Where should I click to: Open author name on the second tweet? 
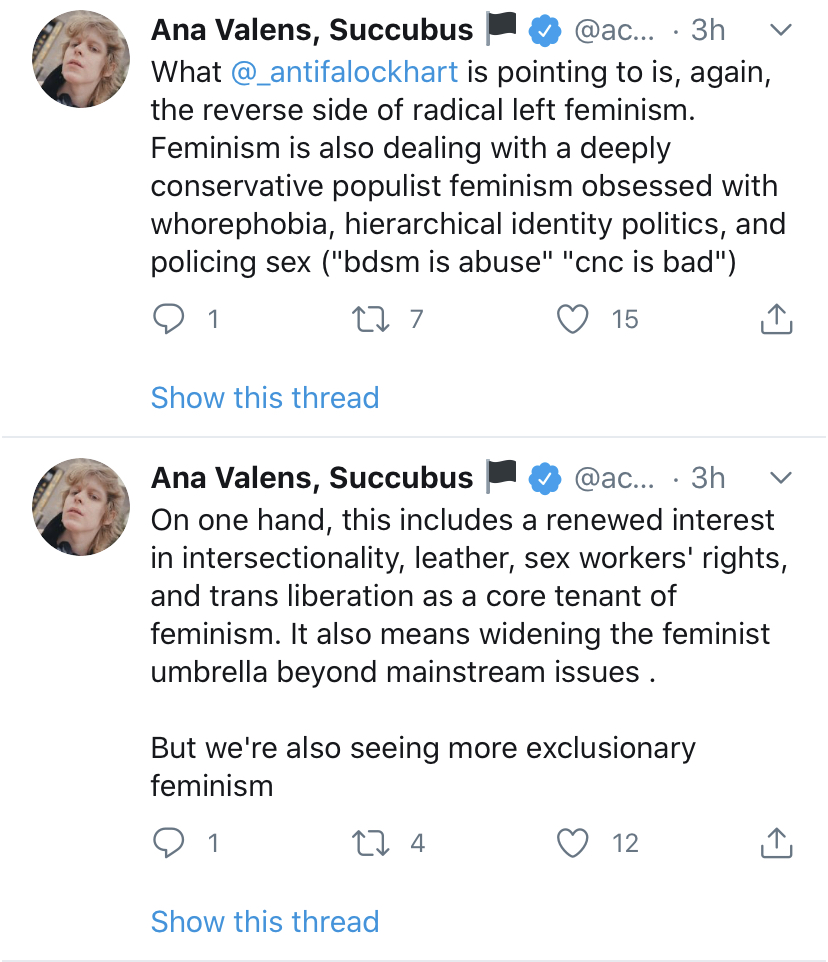click(x=312, y=478)
